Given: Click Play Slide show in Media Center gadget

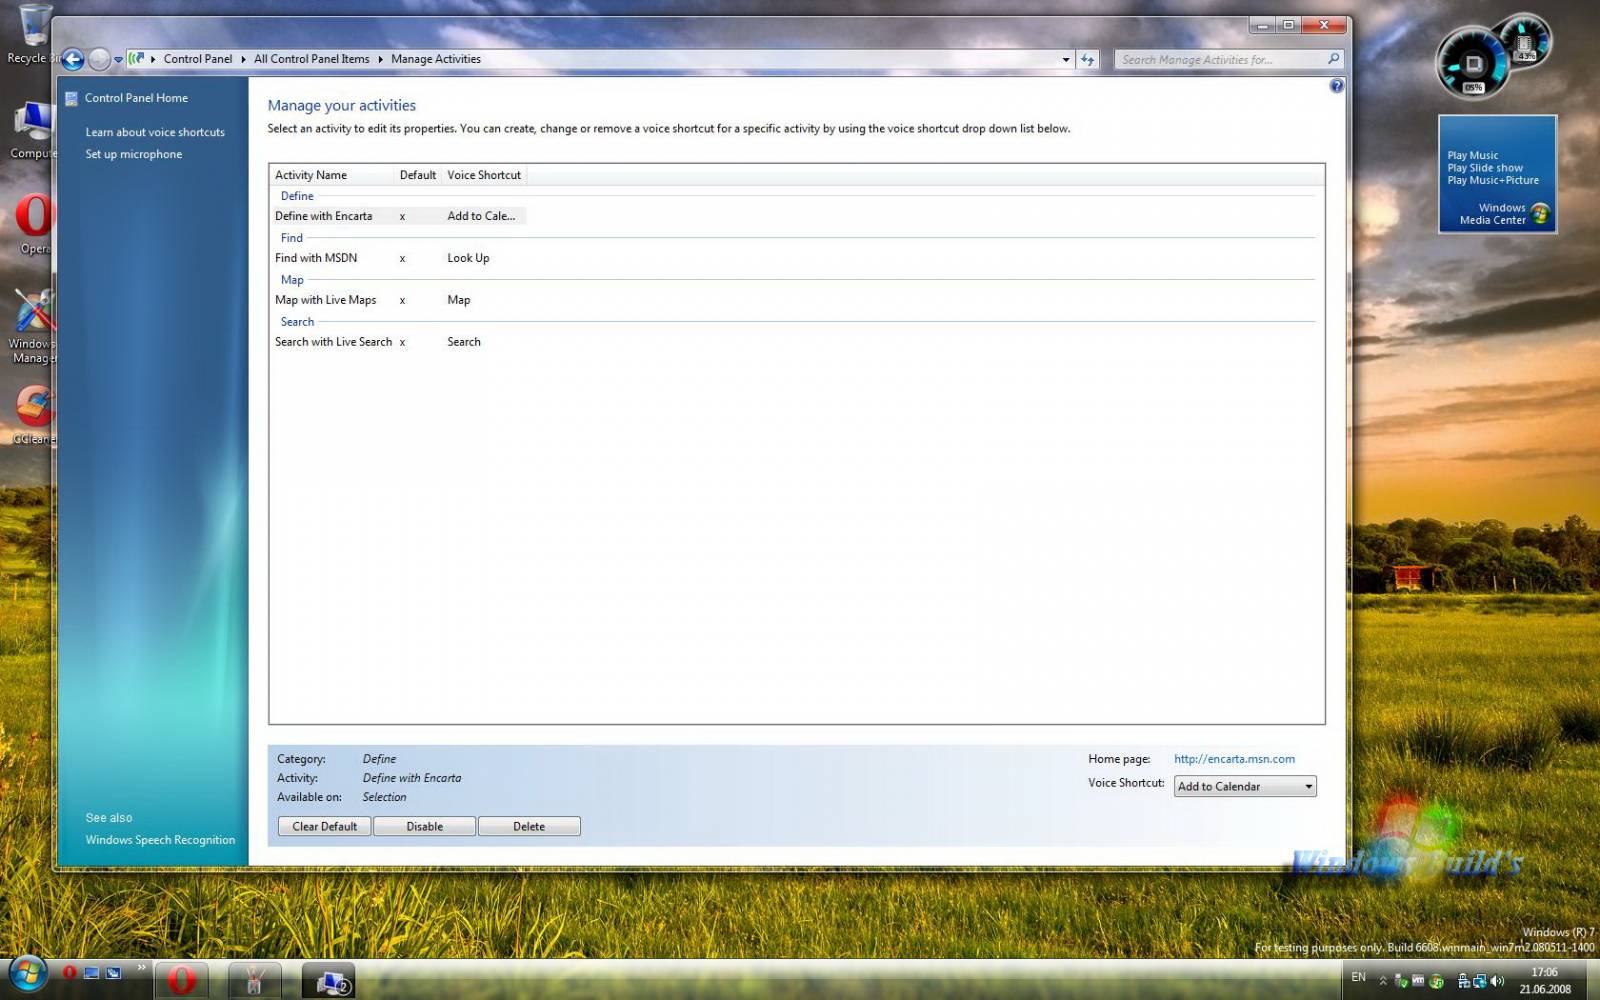Looking at the screenshot, I should (1485, 168).
